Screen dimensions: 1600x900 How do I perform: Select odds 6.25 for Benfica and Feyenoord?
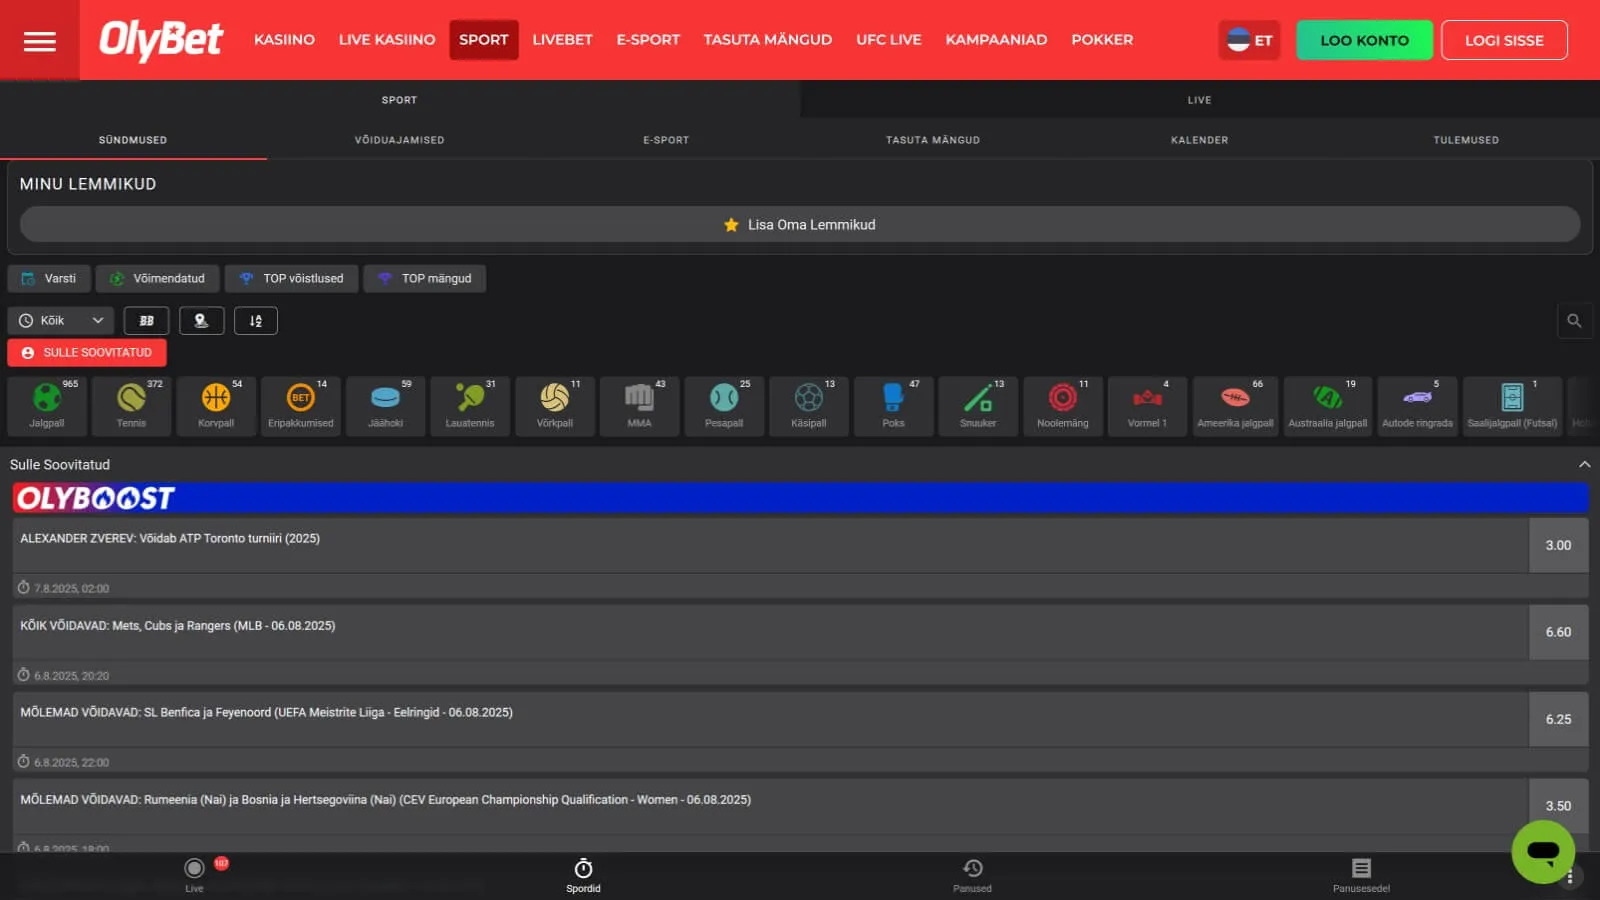coord(1558,719)
